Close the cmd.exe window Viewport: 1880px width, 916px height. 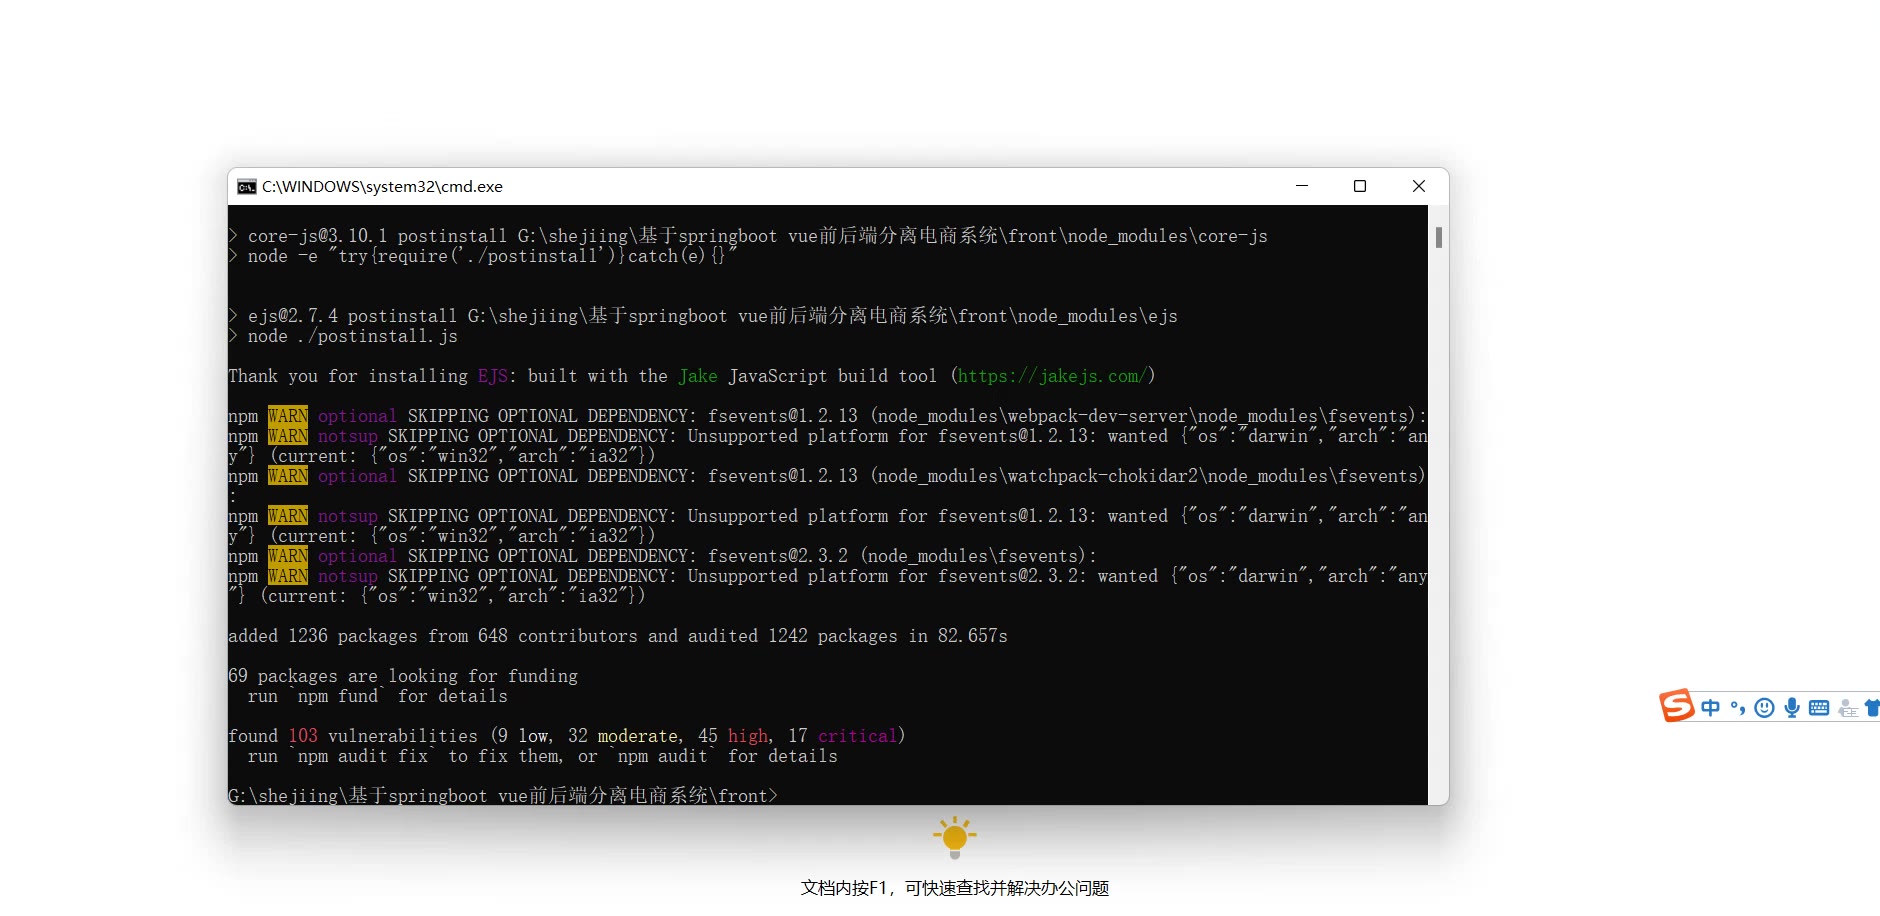[x=1419, y=186]
